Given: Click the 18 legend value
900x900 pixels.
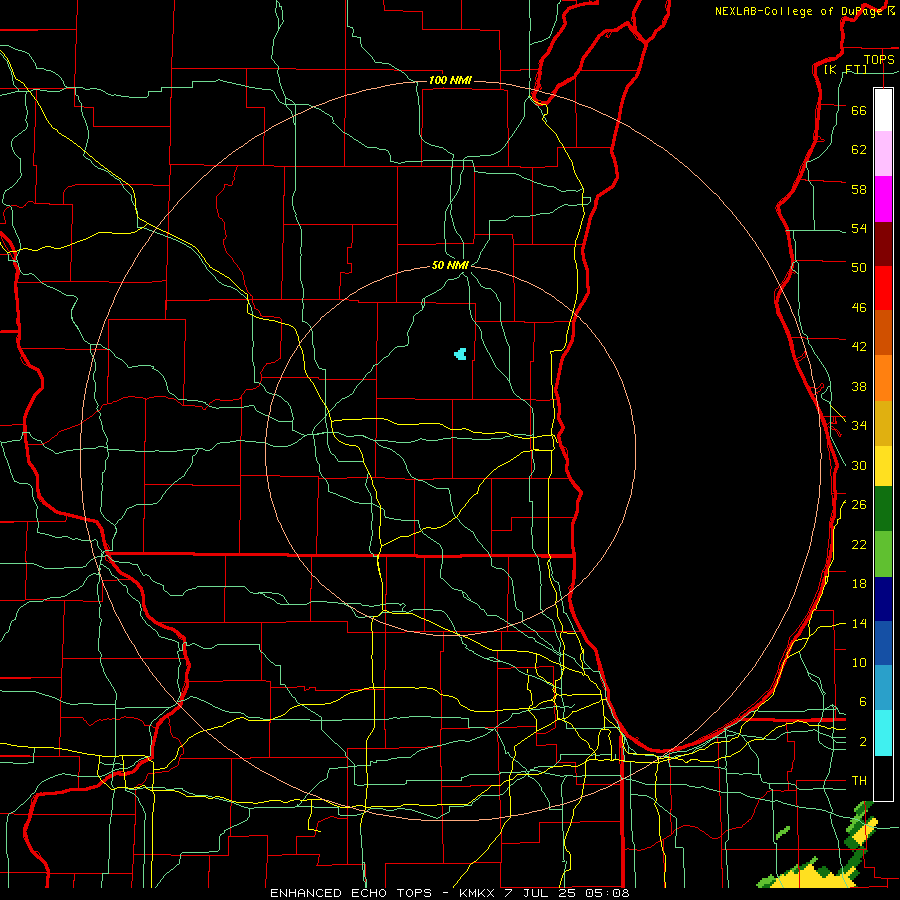Looking at the screenshot, I should click(859, 584).
